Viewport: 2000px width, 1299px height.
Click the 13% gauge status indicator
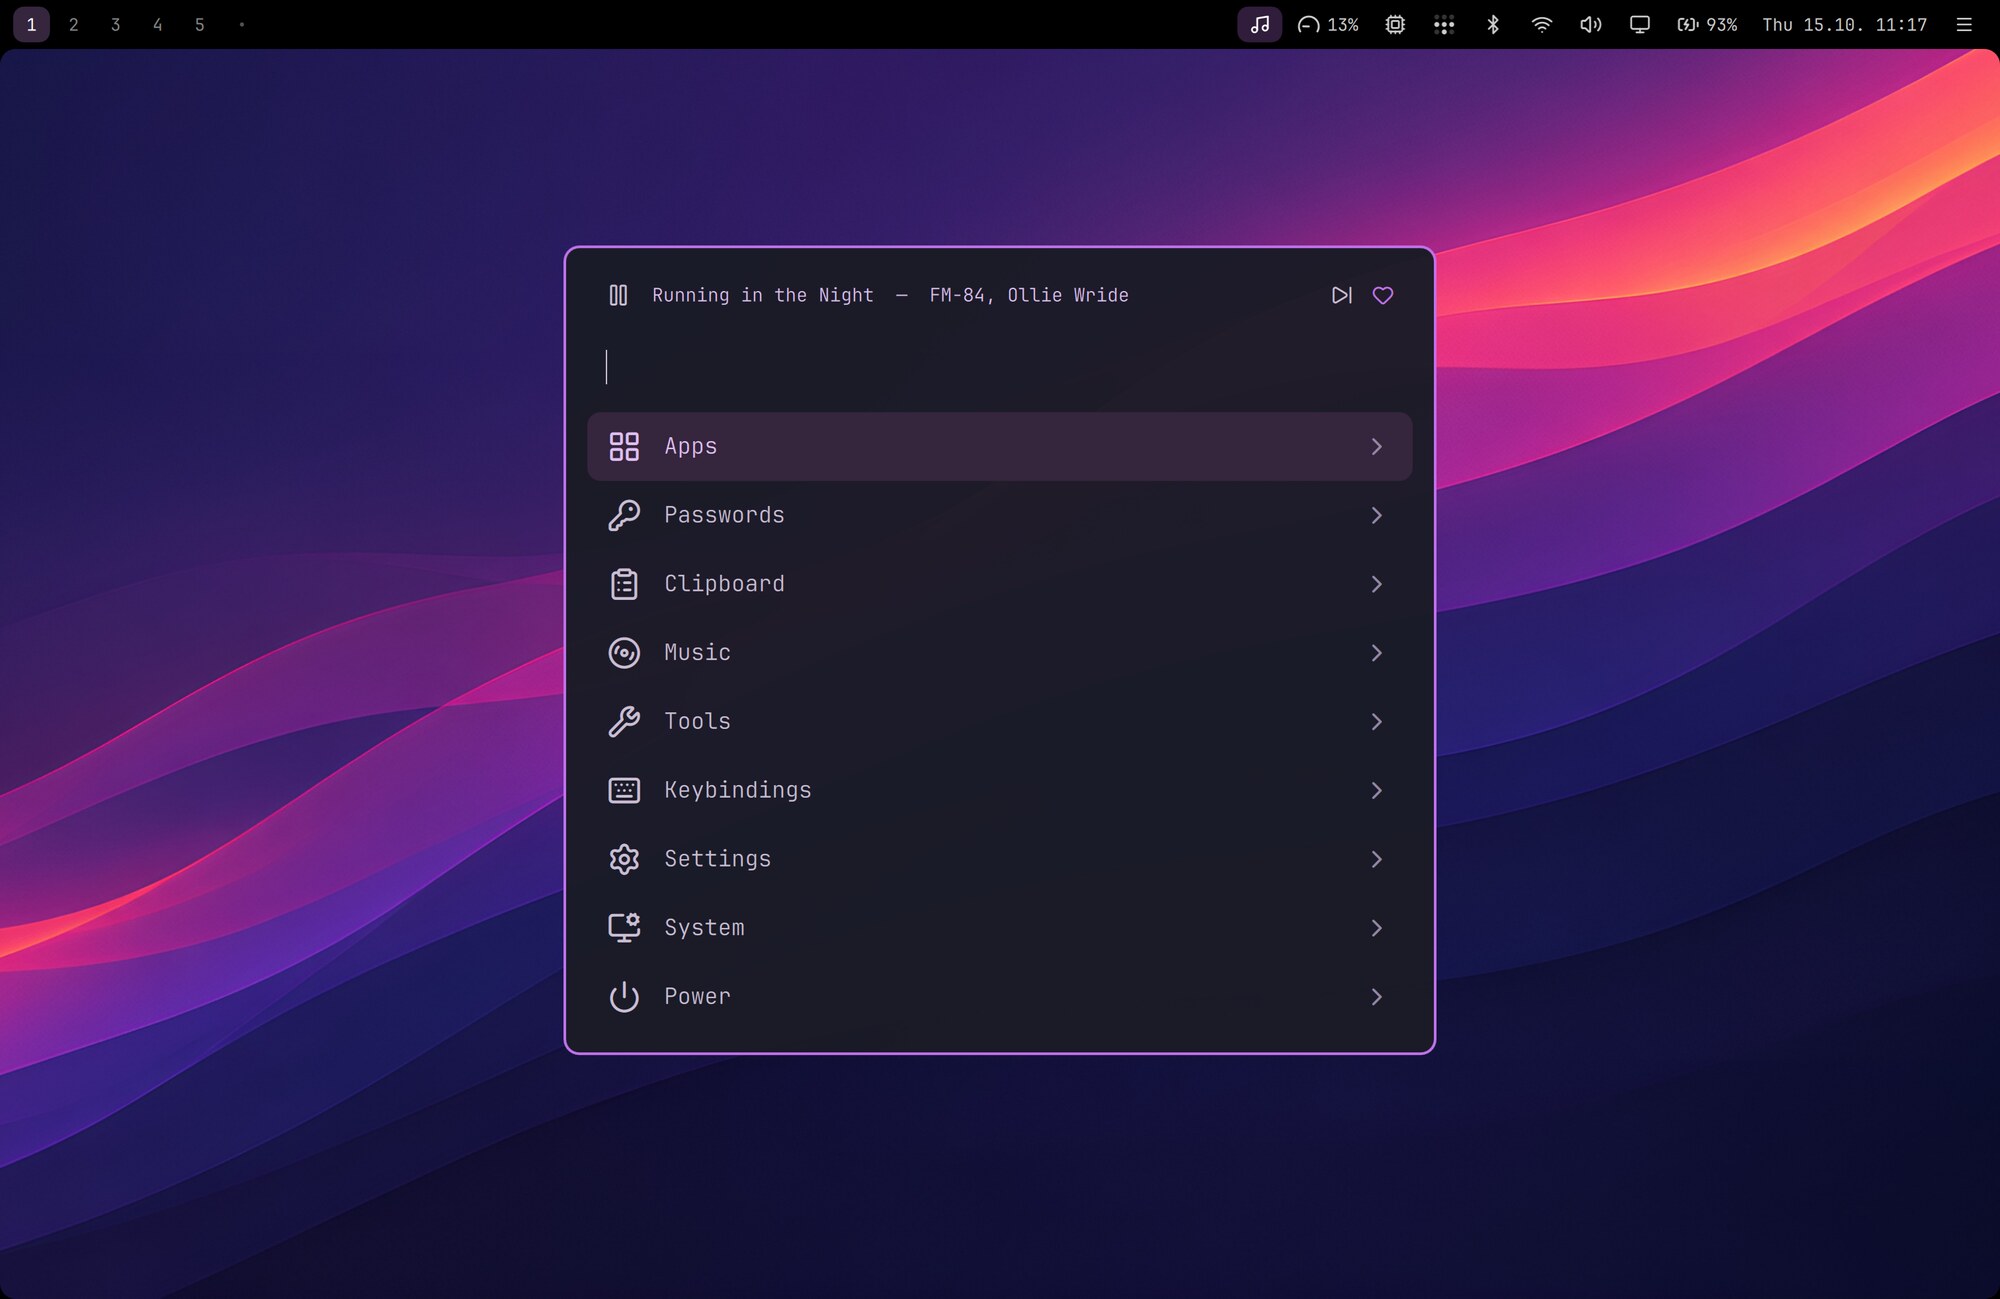(x=1328, y=24)
